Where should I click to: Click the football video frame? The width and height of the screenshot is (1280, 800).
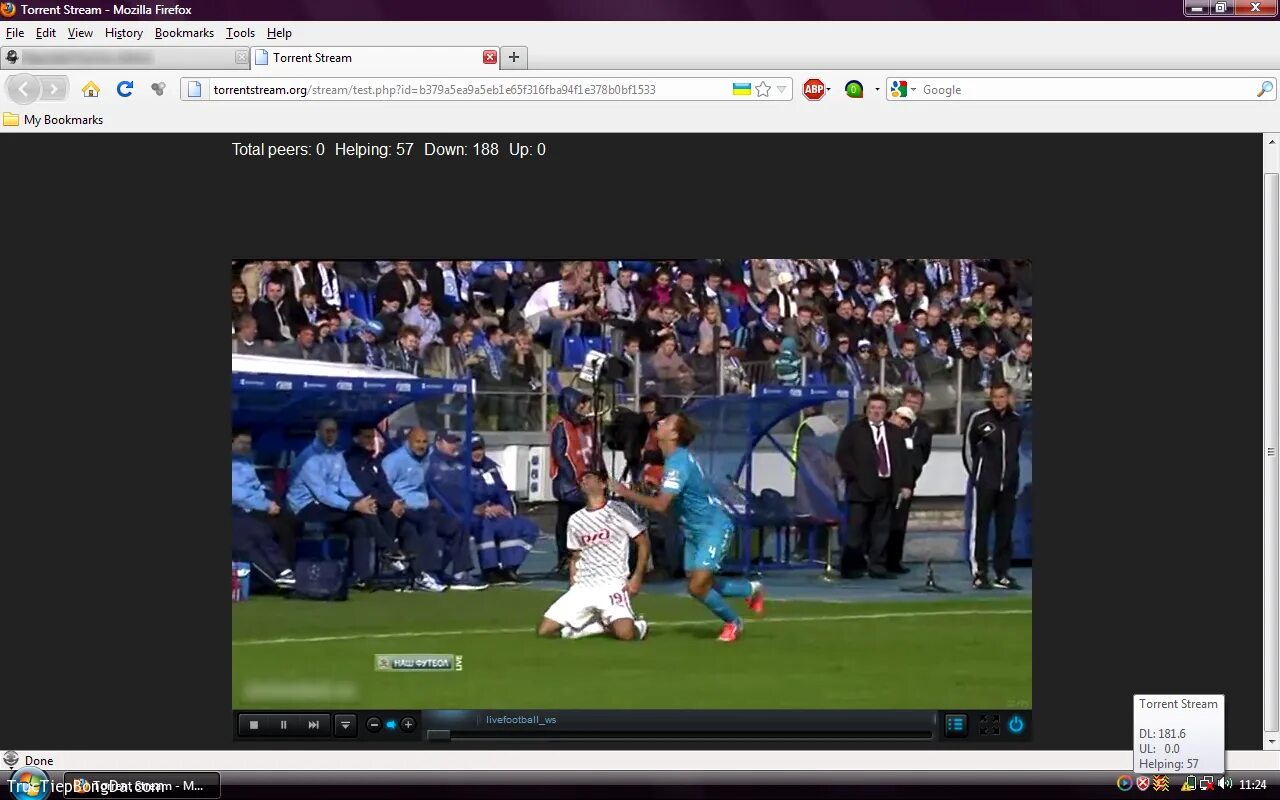pyautogui.click(x=632, y=485)
